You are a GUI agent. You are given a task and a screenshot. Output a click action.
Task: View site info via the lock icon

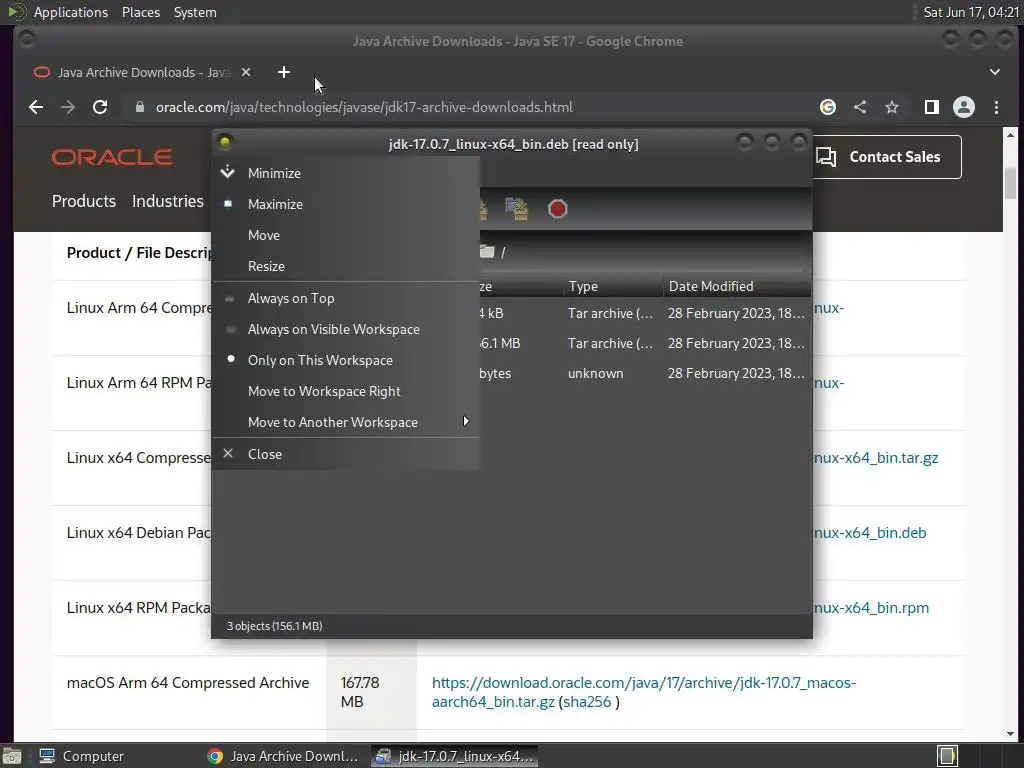[x=139, y=107]
